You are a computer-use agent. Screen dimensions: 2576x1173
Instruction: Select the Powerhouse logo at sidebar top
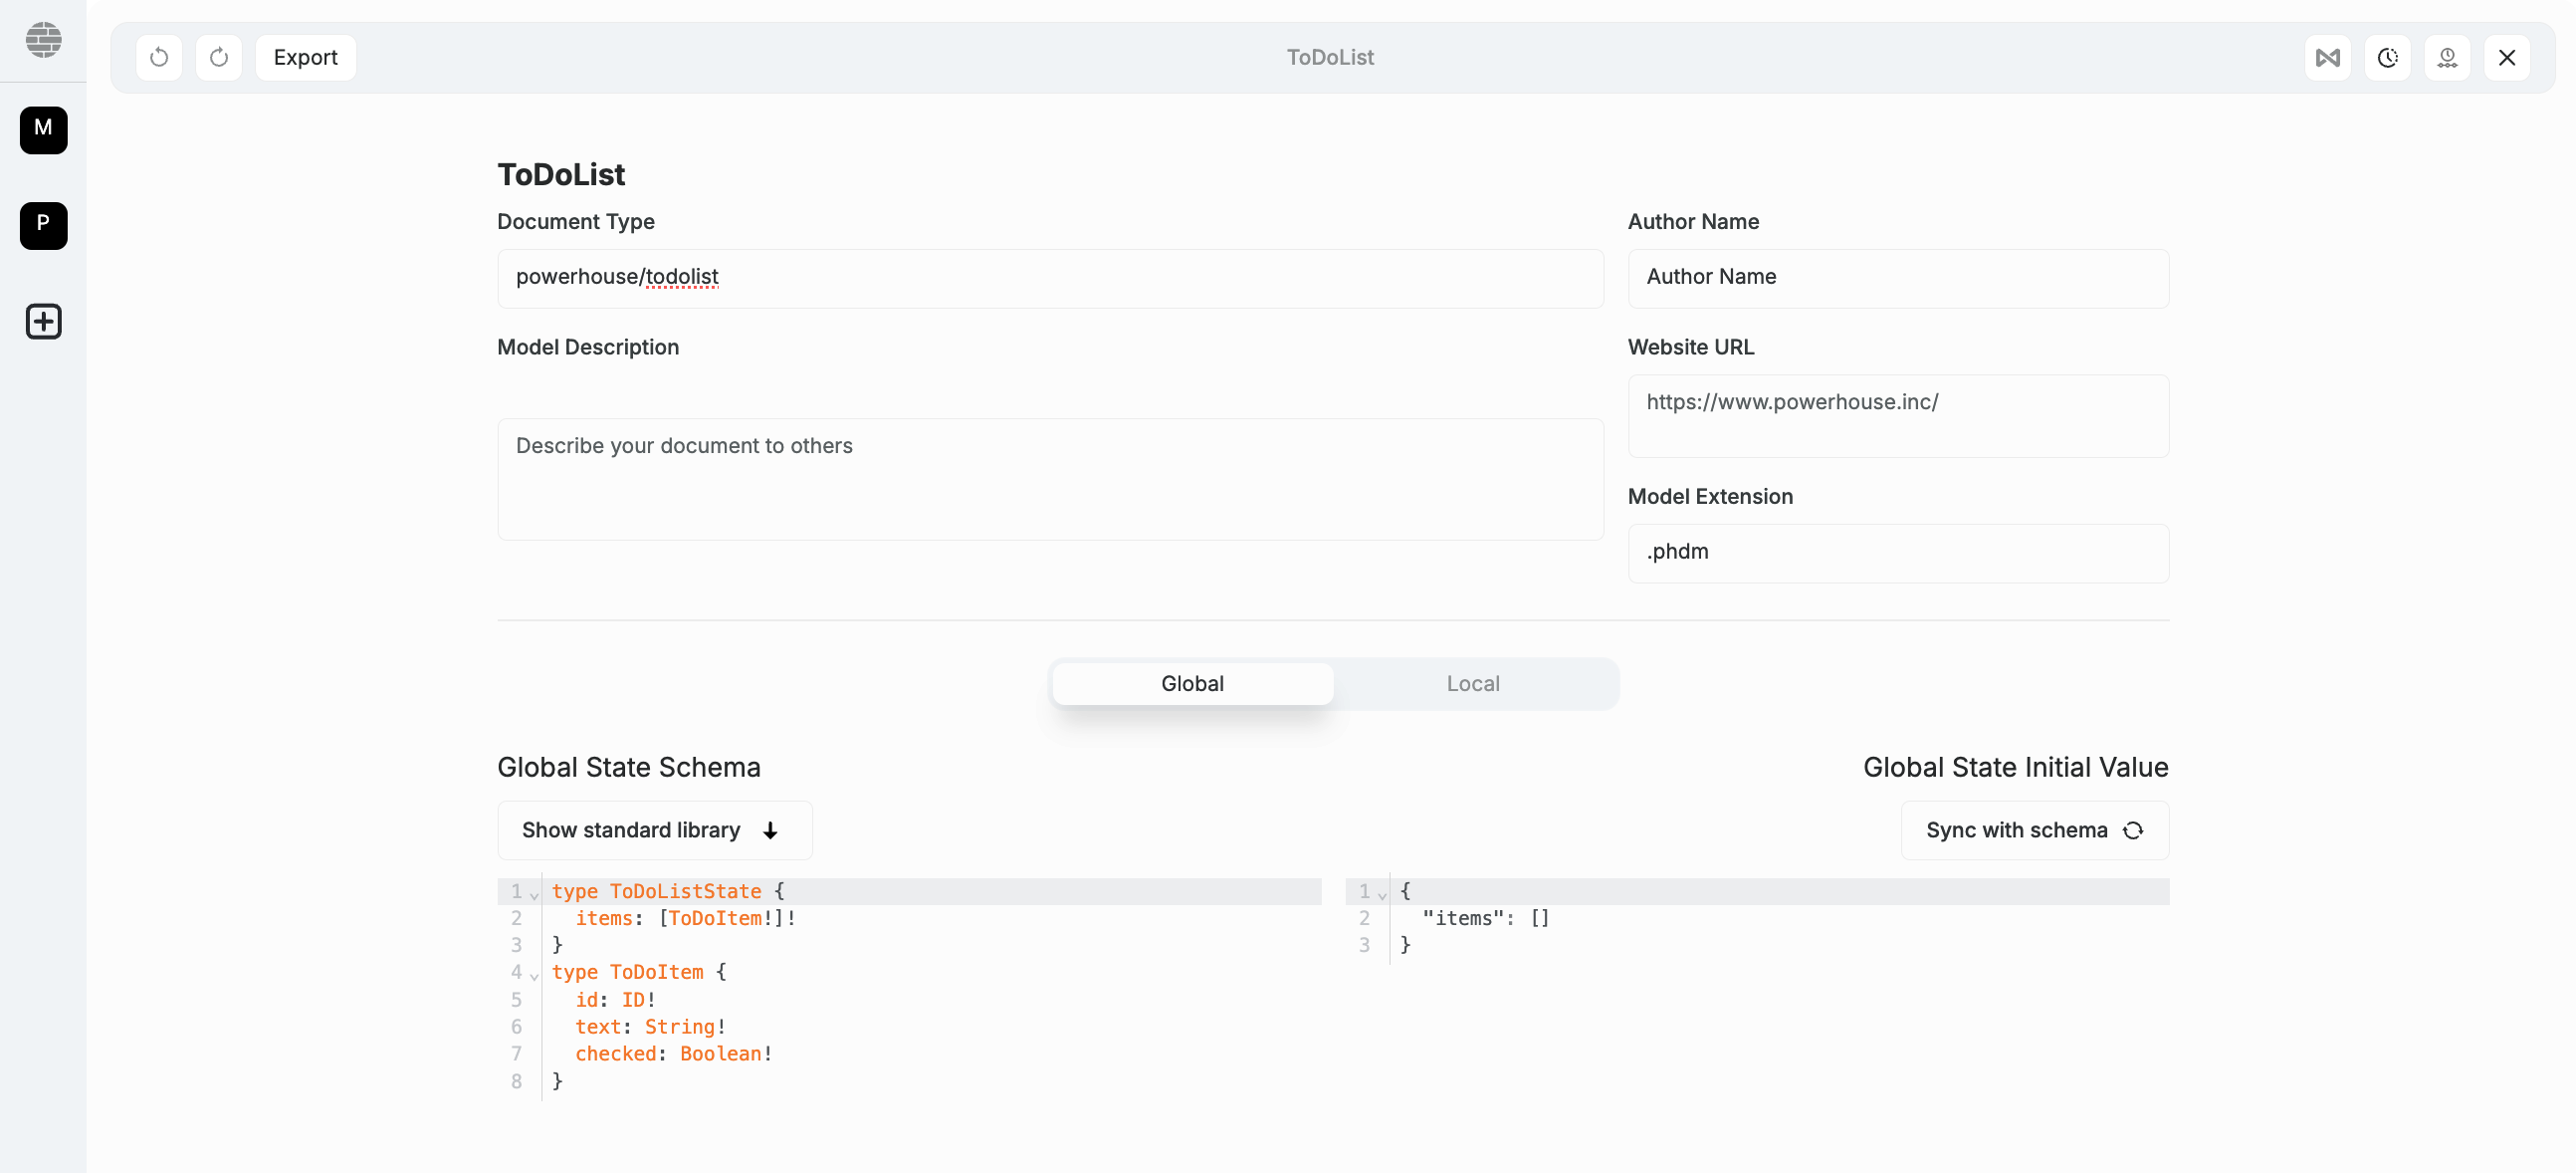43,40
